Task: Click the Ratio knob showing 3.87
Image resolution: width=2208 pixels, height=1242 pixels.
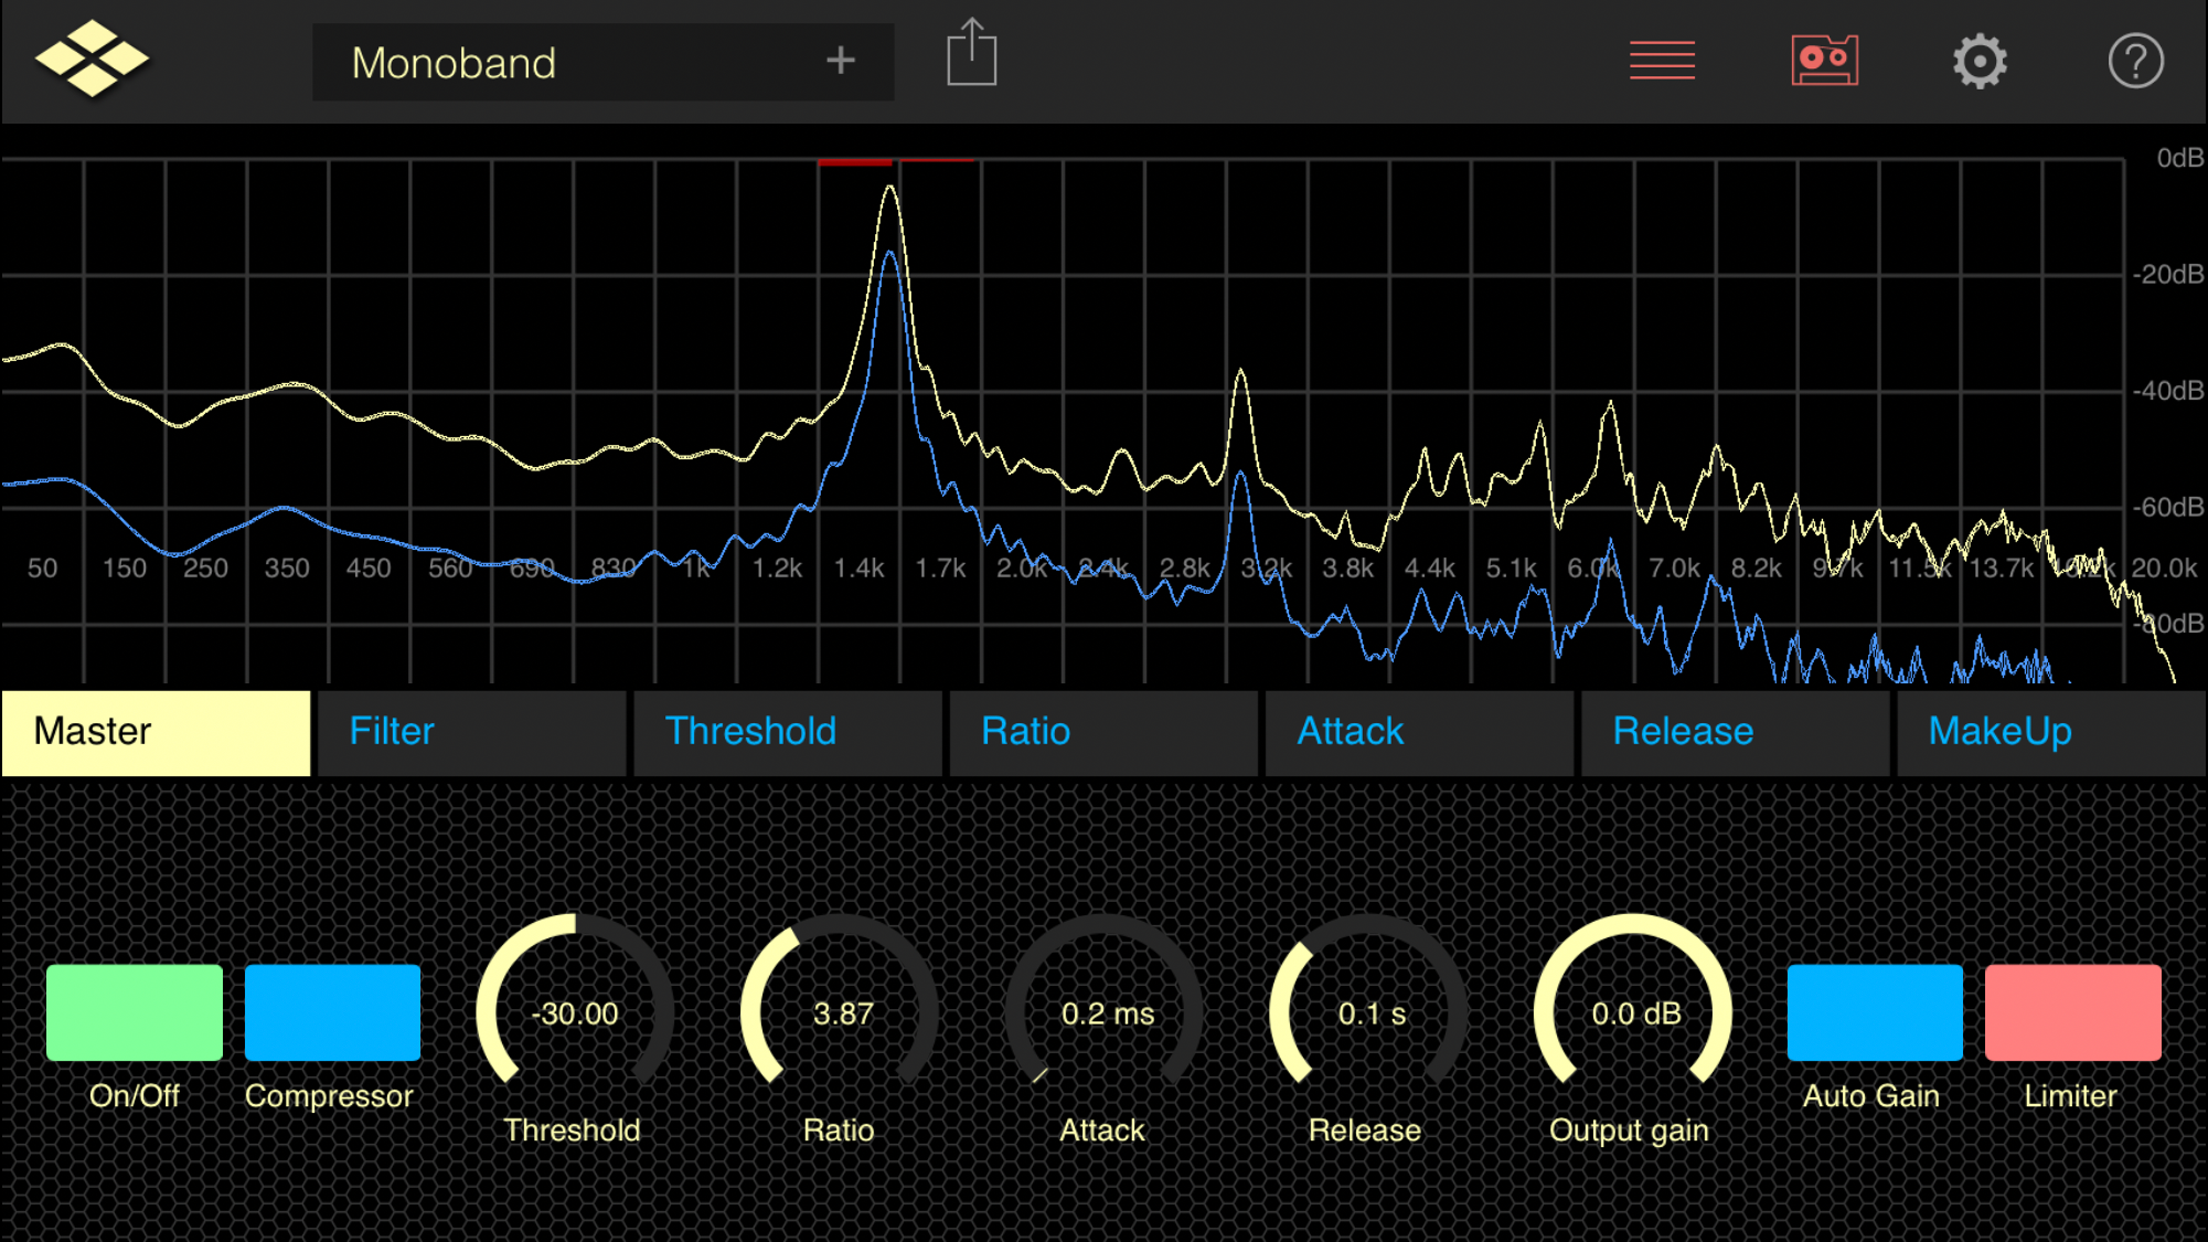Action: [840, 1012]
